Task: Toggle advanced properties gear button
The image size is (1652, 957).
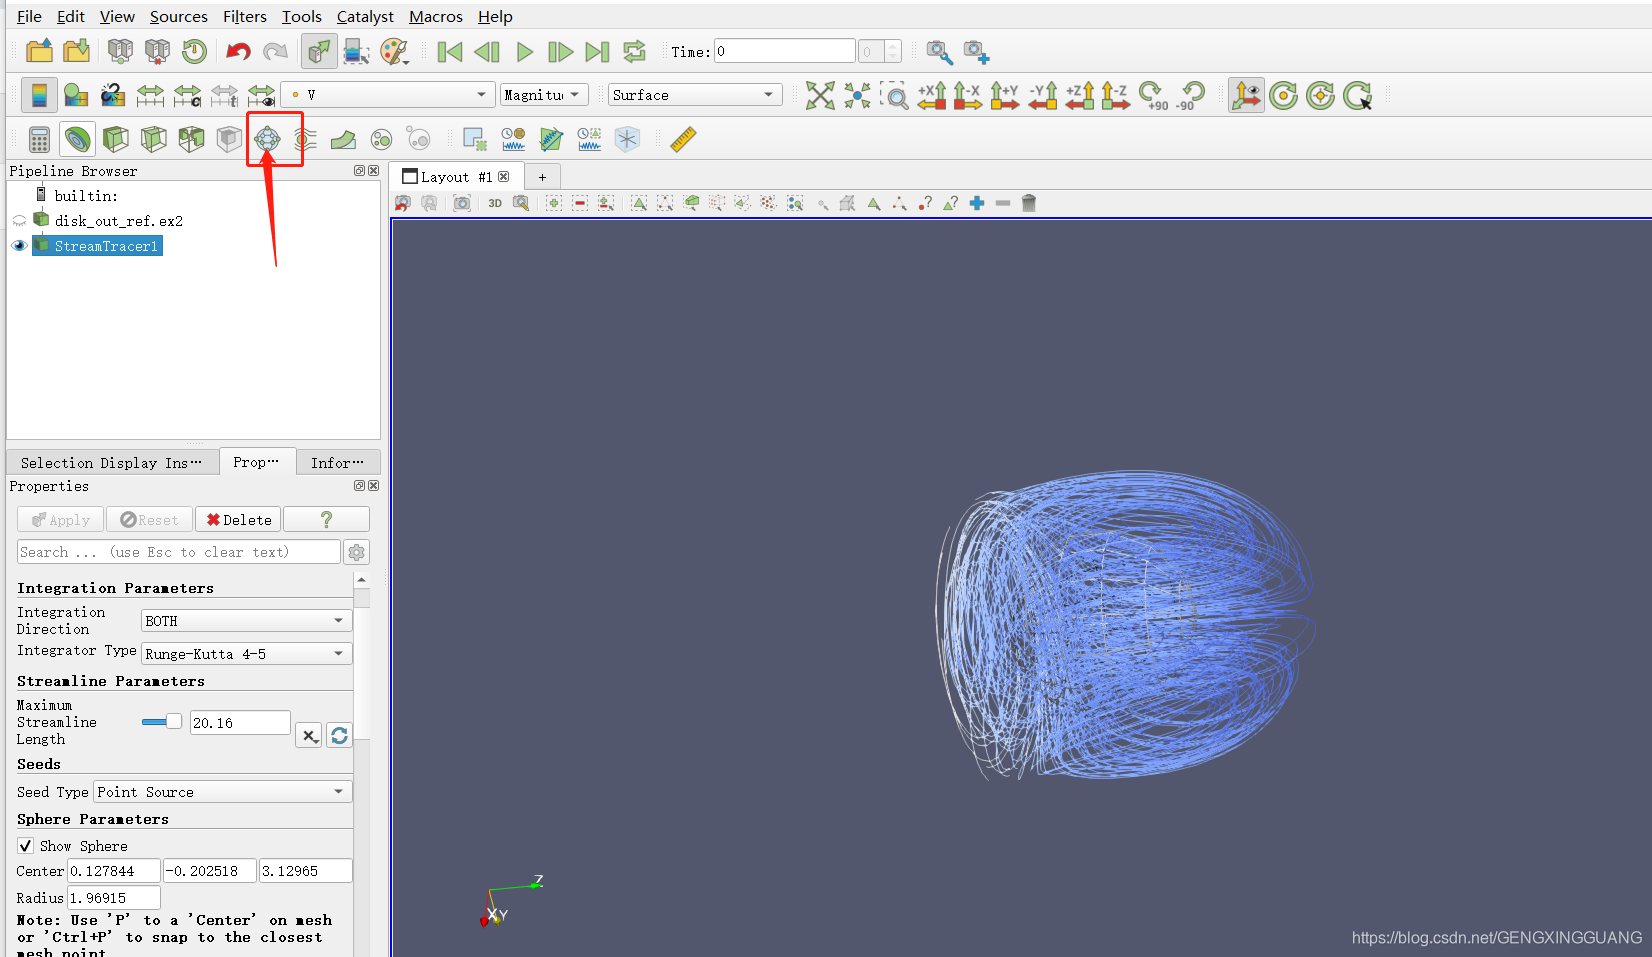Action: coord(357,552)
